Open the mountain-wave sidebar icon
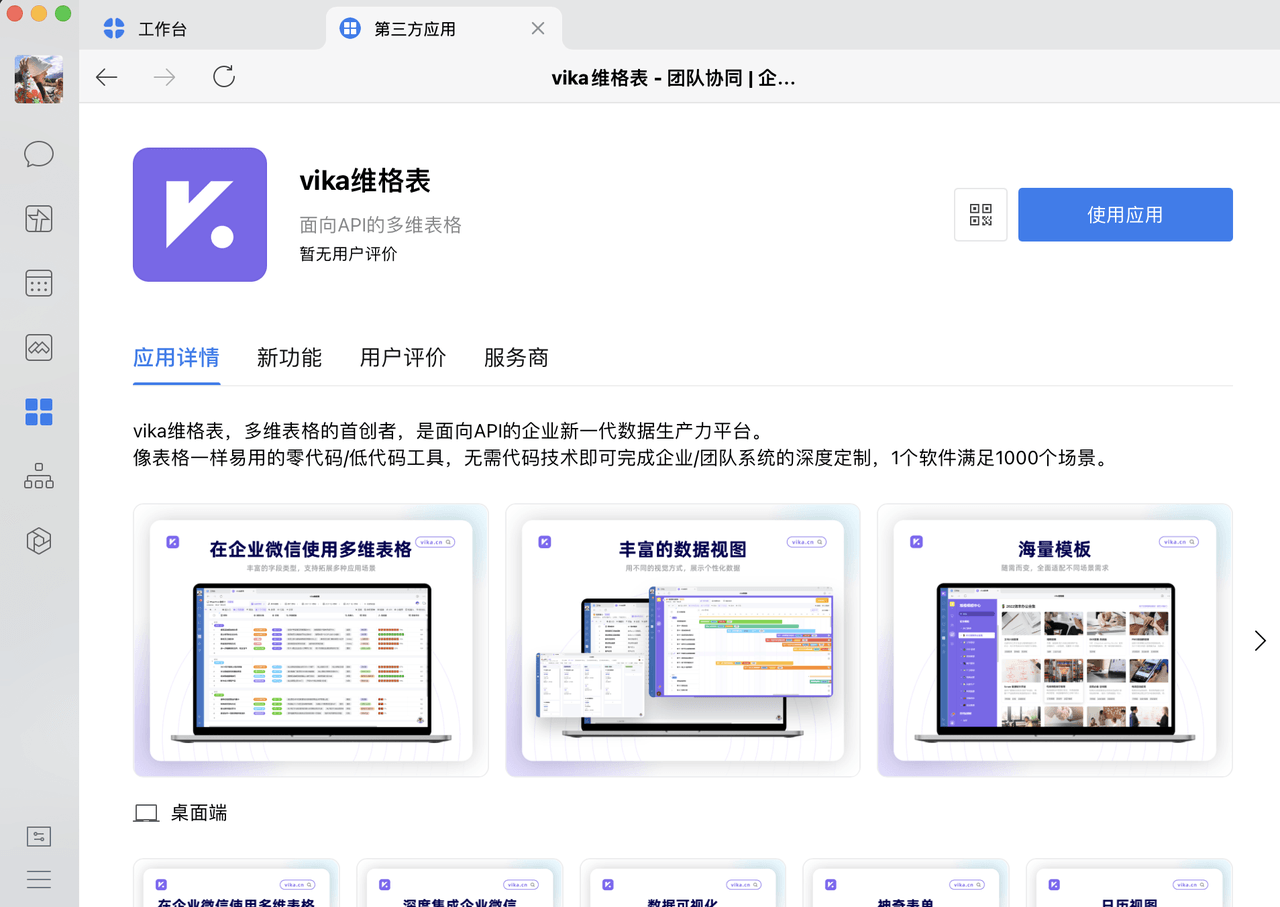The image size is (1280, 907). (x=39, y=347)
